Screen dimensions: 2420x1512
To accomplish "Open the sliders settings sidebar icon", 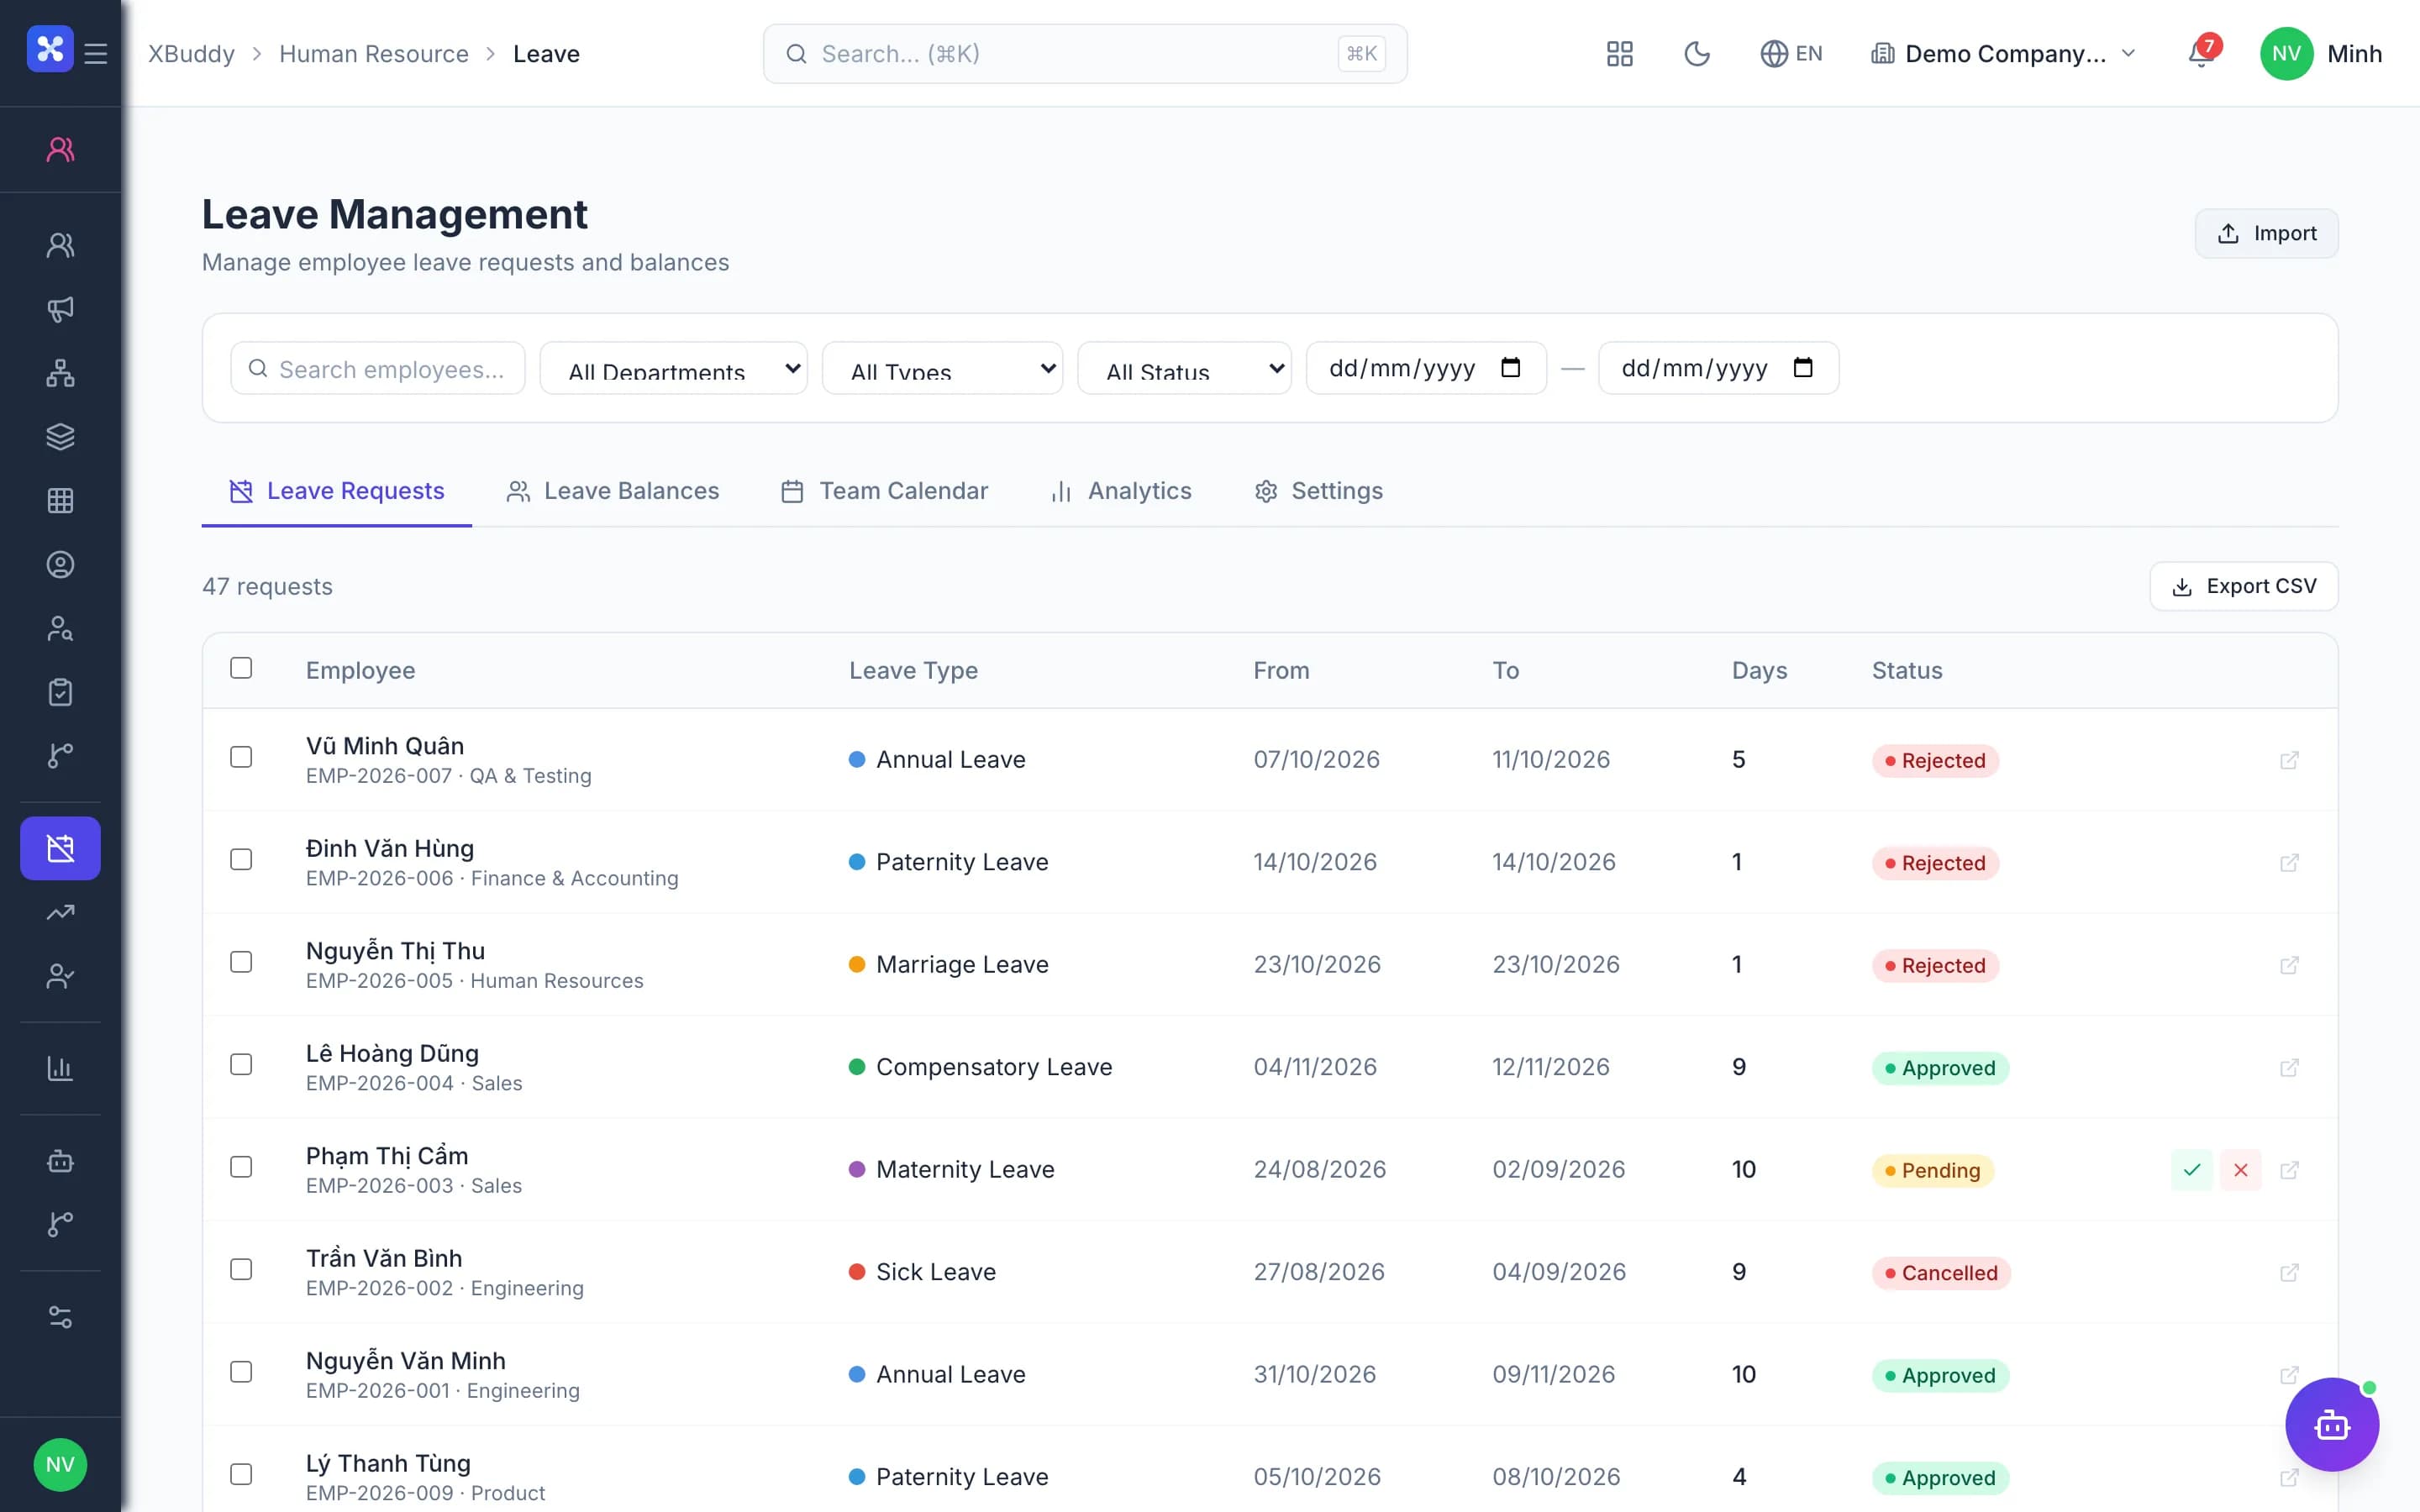I will pyautogui.click(x=60, y=1317).
